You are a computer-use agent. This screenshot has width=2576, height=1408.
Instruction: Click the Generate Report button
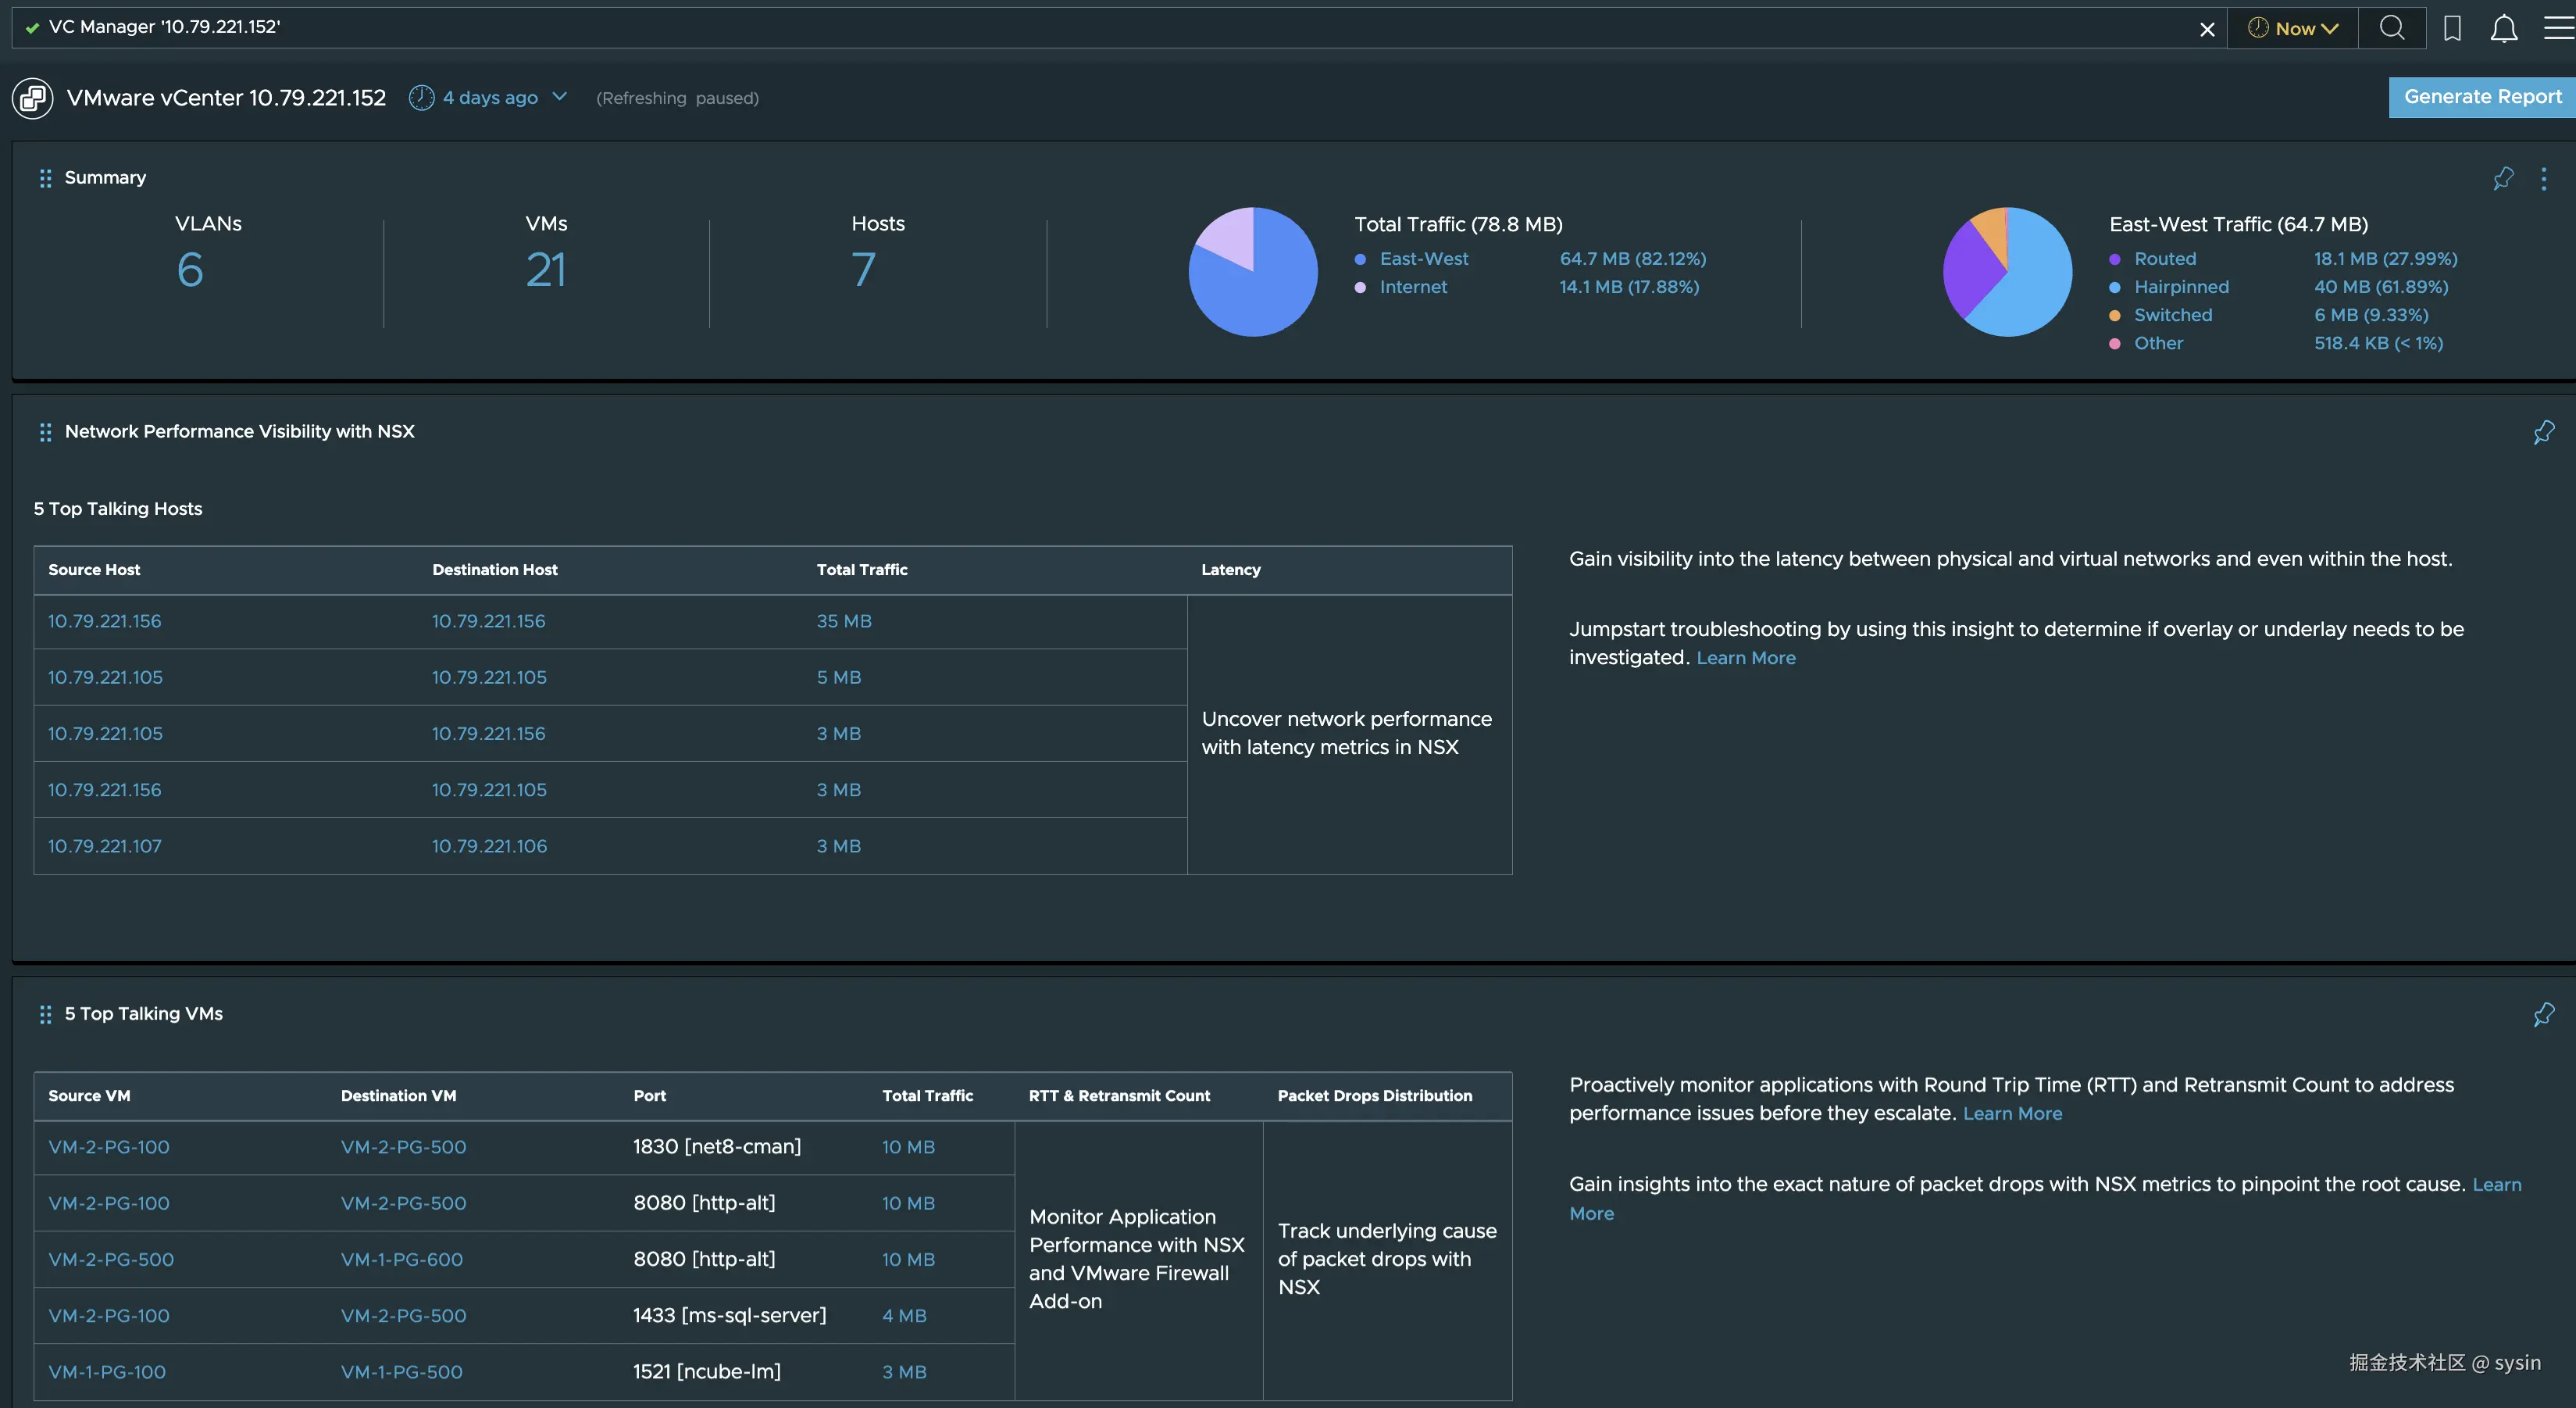coord(2482,97)
